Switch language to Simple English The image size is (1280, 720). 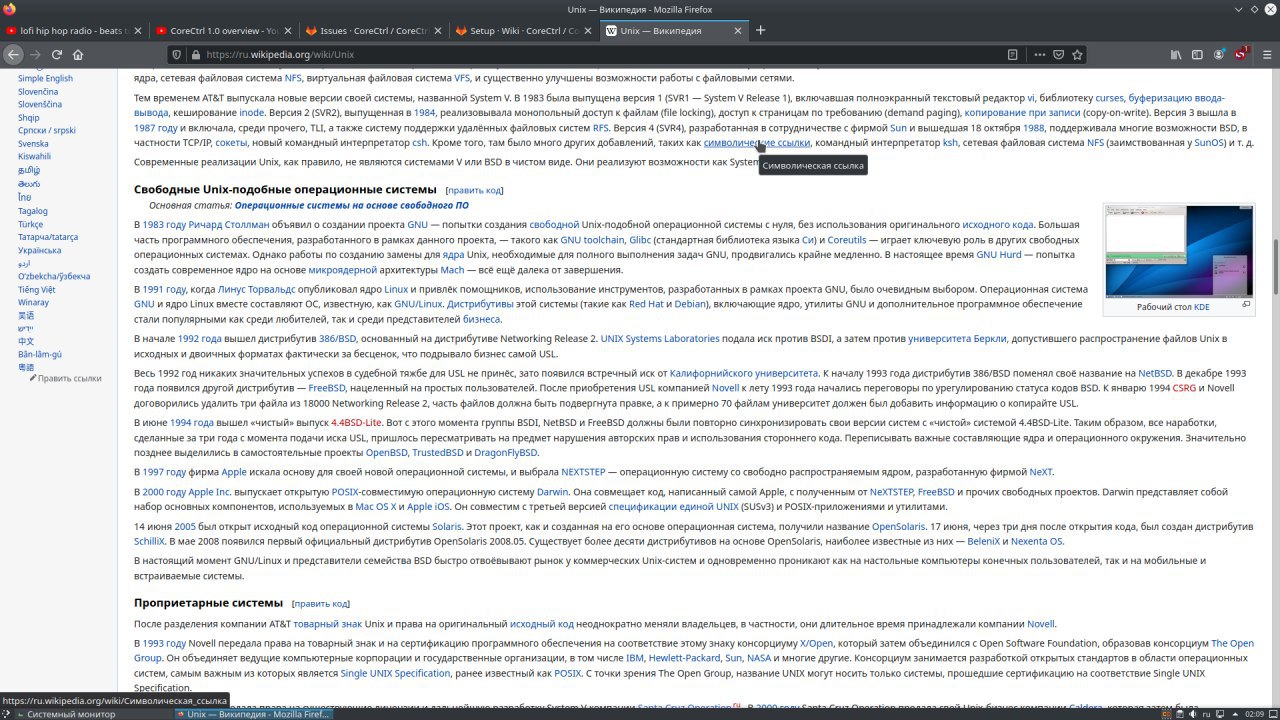45,79
